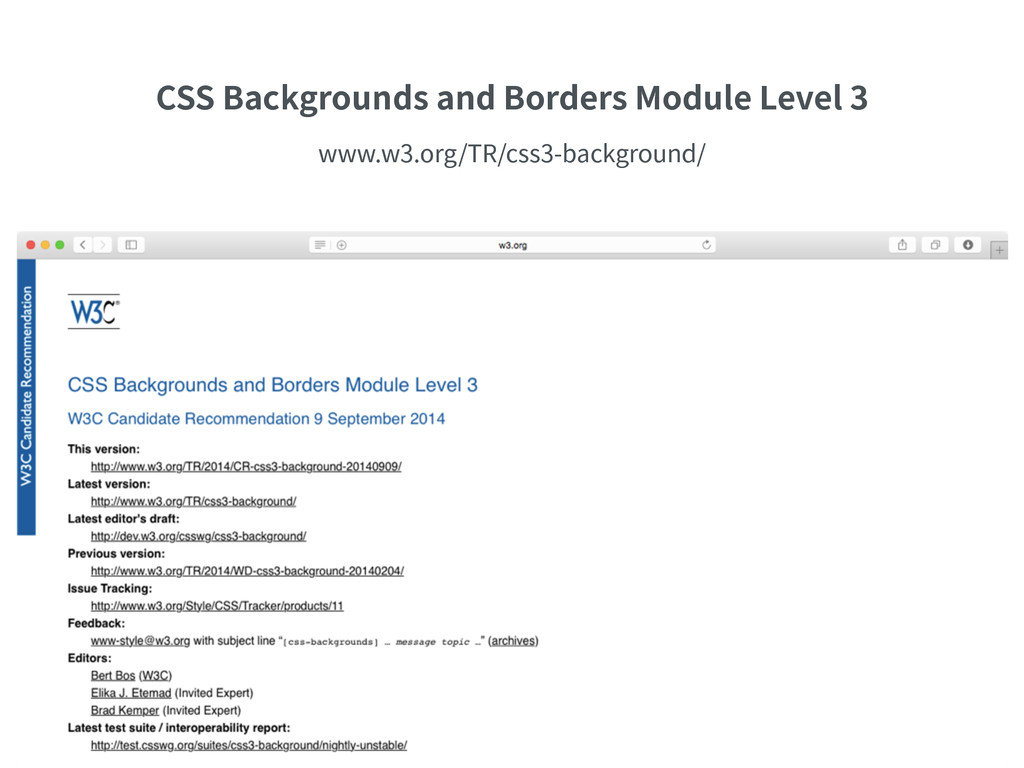Click the slide URL www.w3.org/TR/css3-background/
The image size is (1024, 768).
coord(512,154)
